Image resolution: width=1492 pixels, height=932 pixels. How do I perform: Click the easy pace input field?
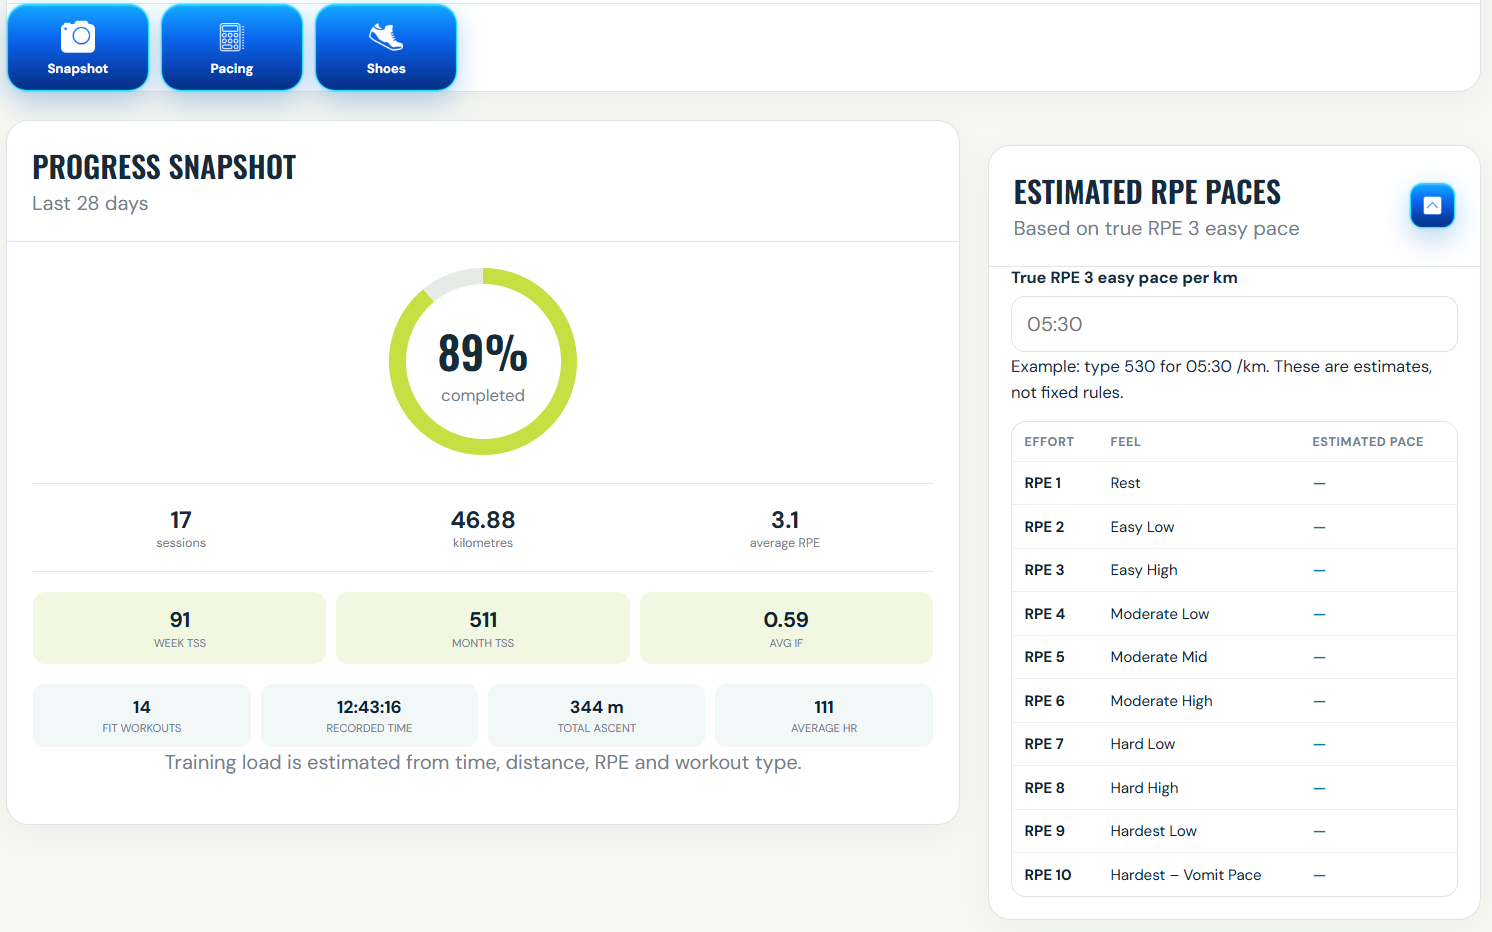point(1234,324)
